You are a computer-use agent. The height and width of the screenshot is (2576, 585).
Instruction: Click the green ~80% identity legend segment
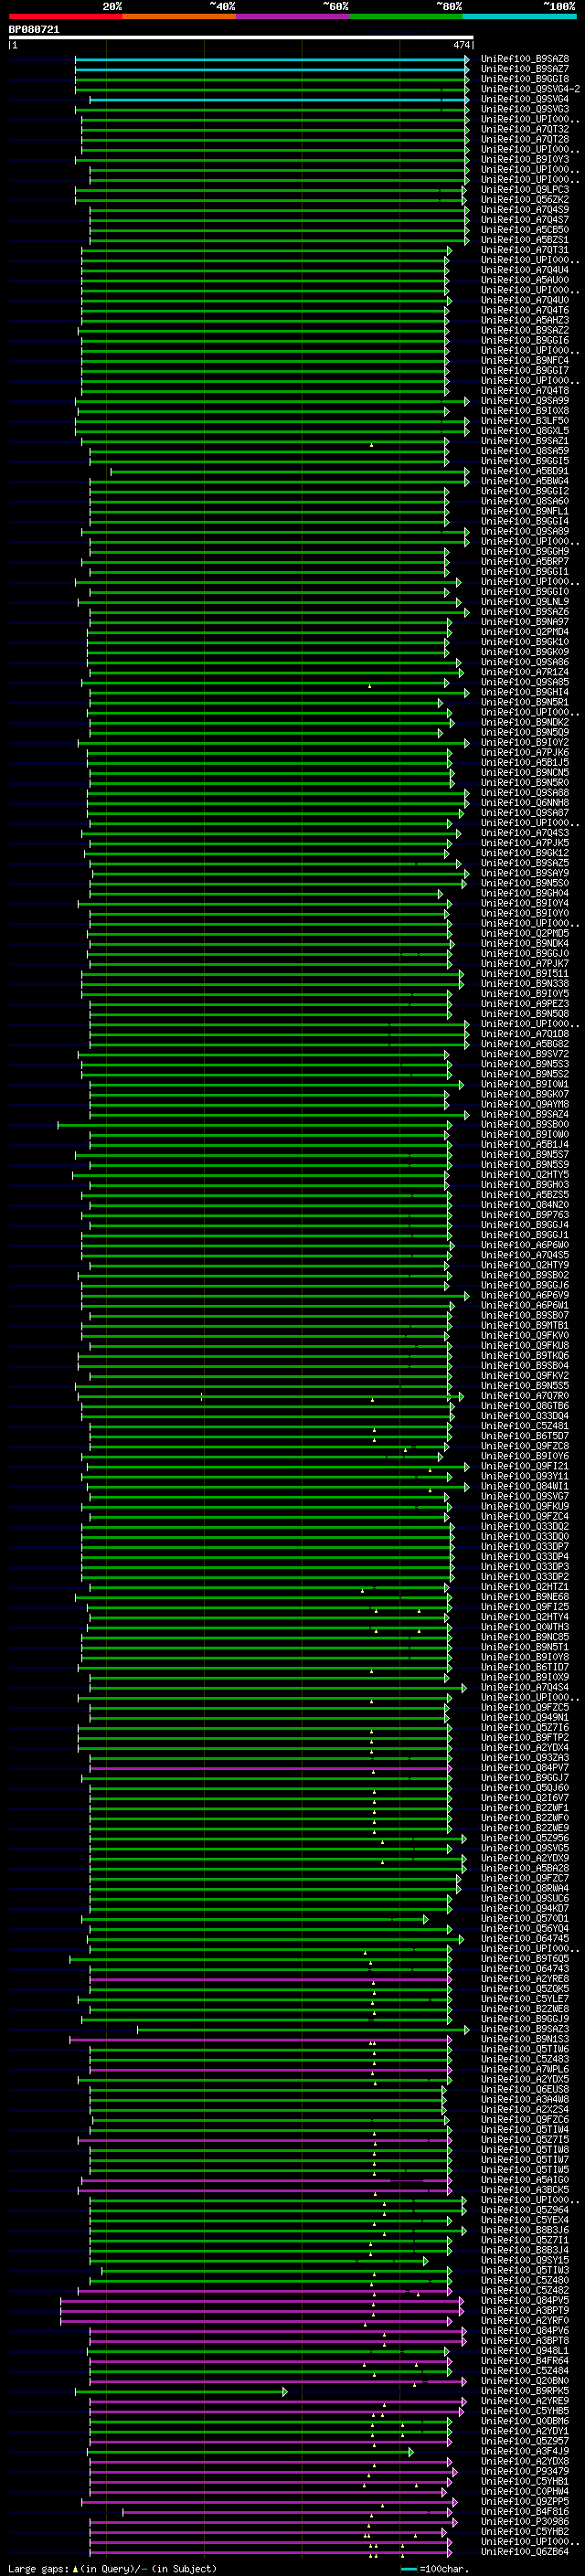tap(406, 16)
